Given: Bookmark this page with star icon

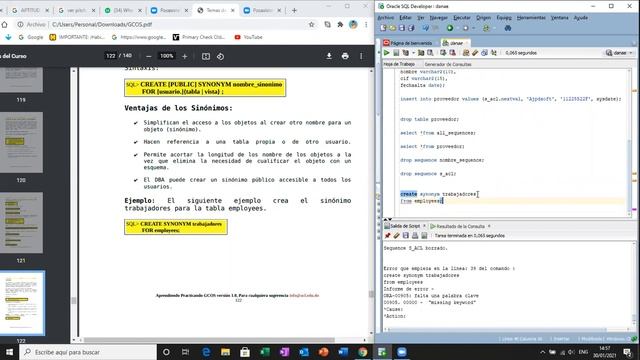Looking at the screenshot, I should [311, 24].
